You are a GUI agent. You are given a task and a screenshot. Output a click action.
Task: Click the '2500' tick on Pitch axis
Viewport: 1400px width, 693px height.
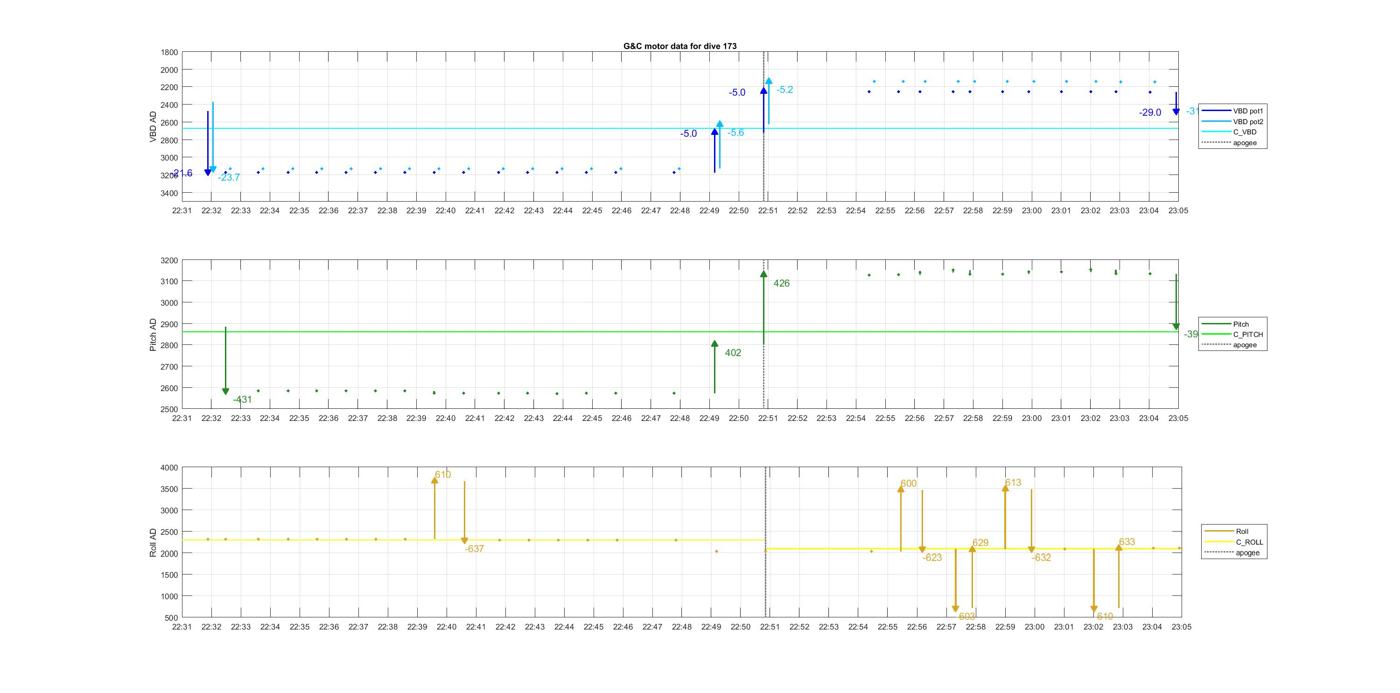[169, 409]
